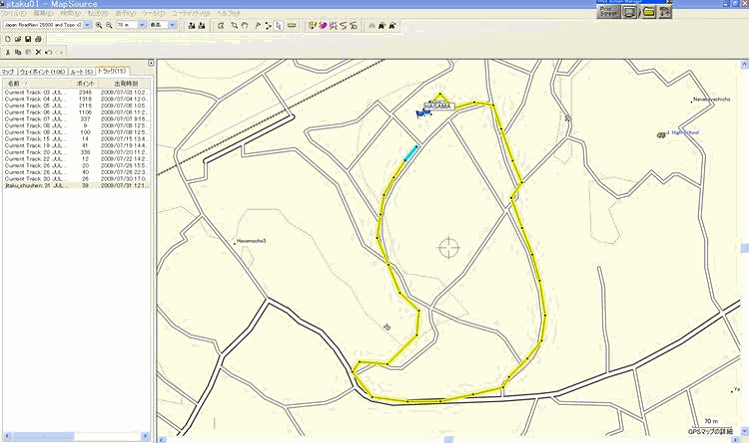Open the 70 m zoom scale dropdown

[142, 25]
